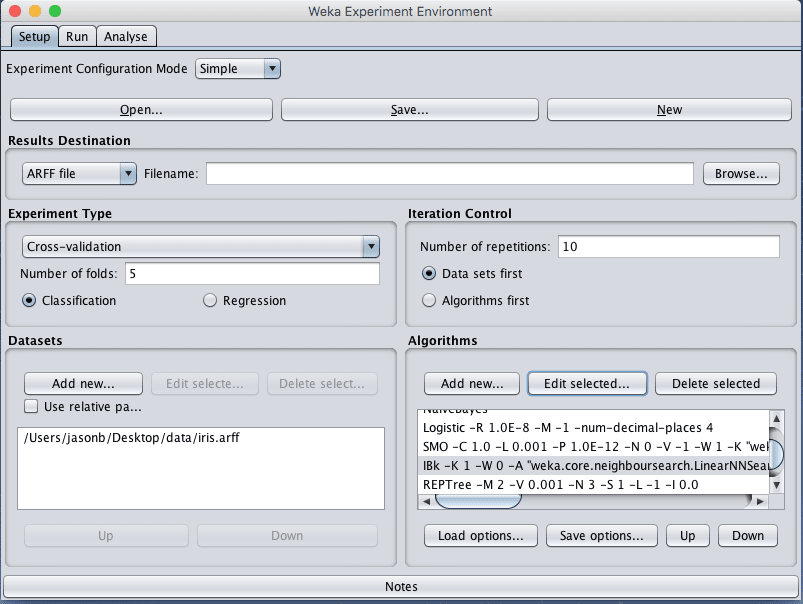Click the horizontal scrollbar thumb in Algorithms
The width and height of the screenshot is (803, 604).
pyautogui.click(x=478, y=502)
